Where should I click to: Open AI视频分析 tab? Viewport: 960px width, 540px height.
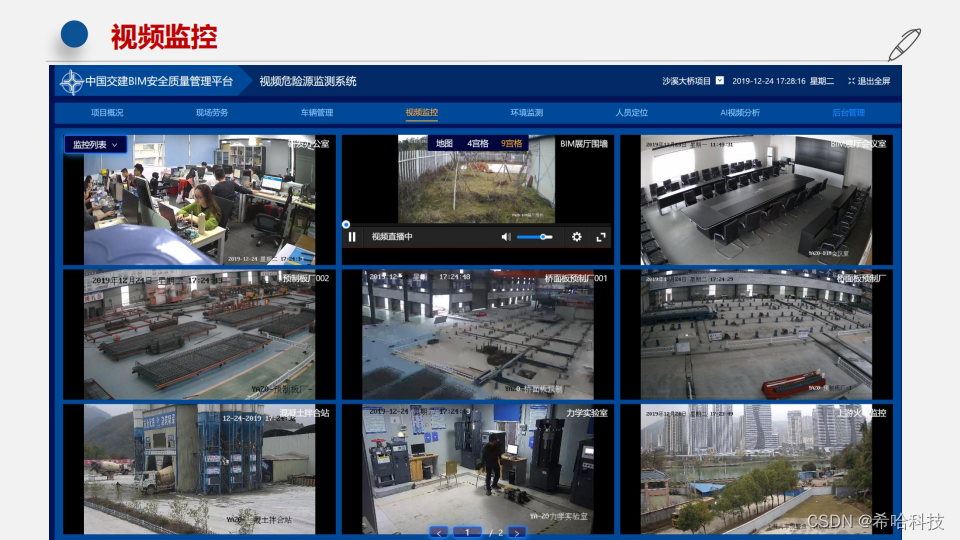click(x=740, y=113)
